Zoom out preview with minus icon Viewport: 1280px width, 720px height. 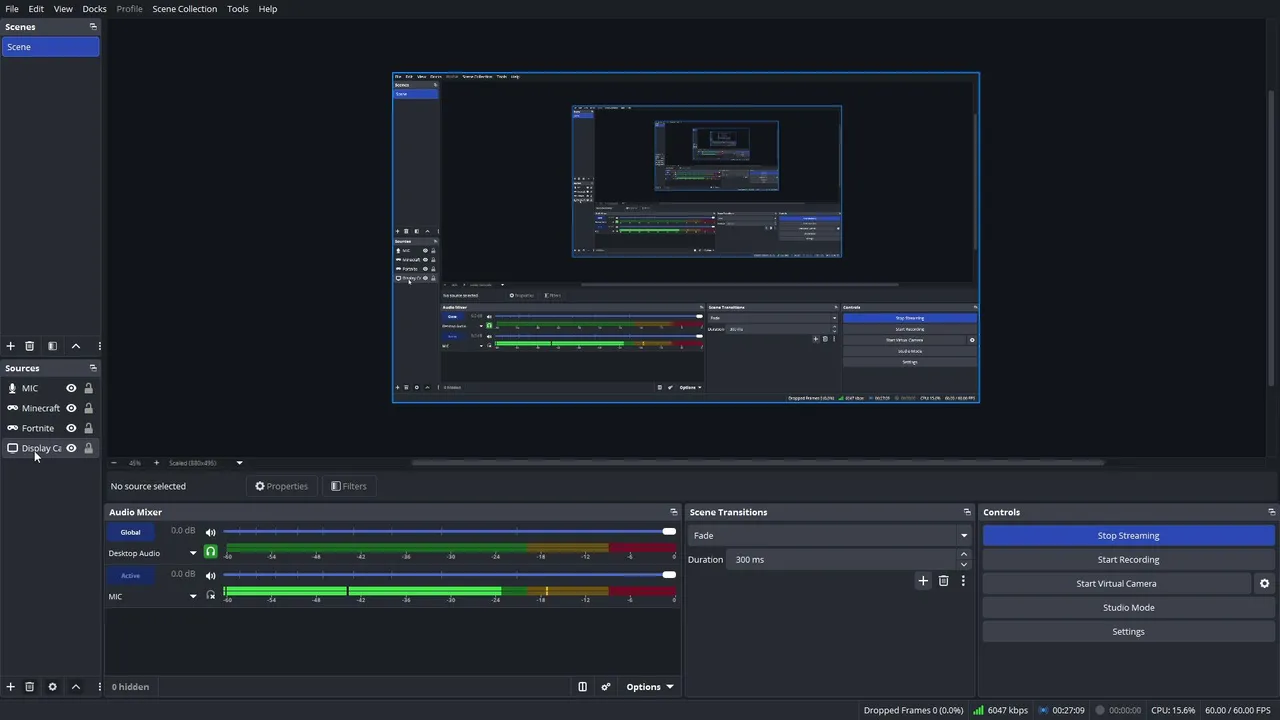point(113,463)
